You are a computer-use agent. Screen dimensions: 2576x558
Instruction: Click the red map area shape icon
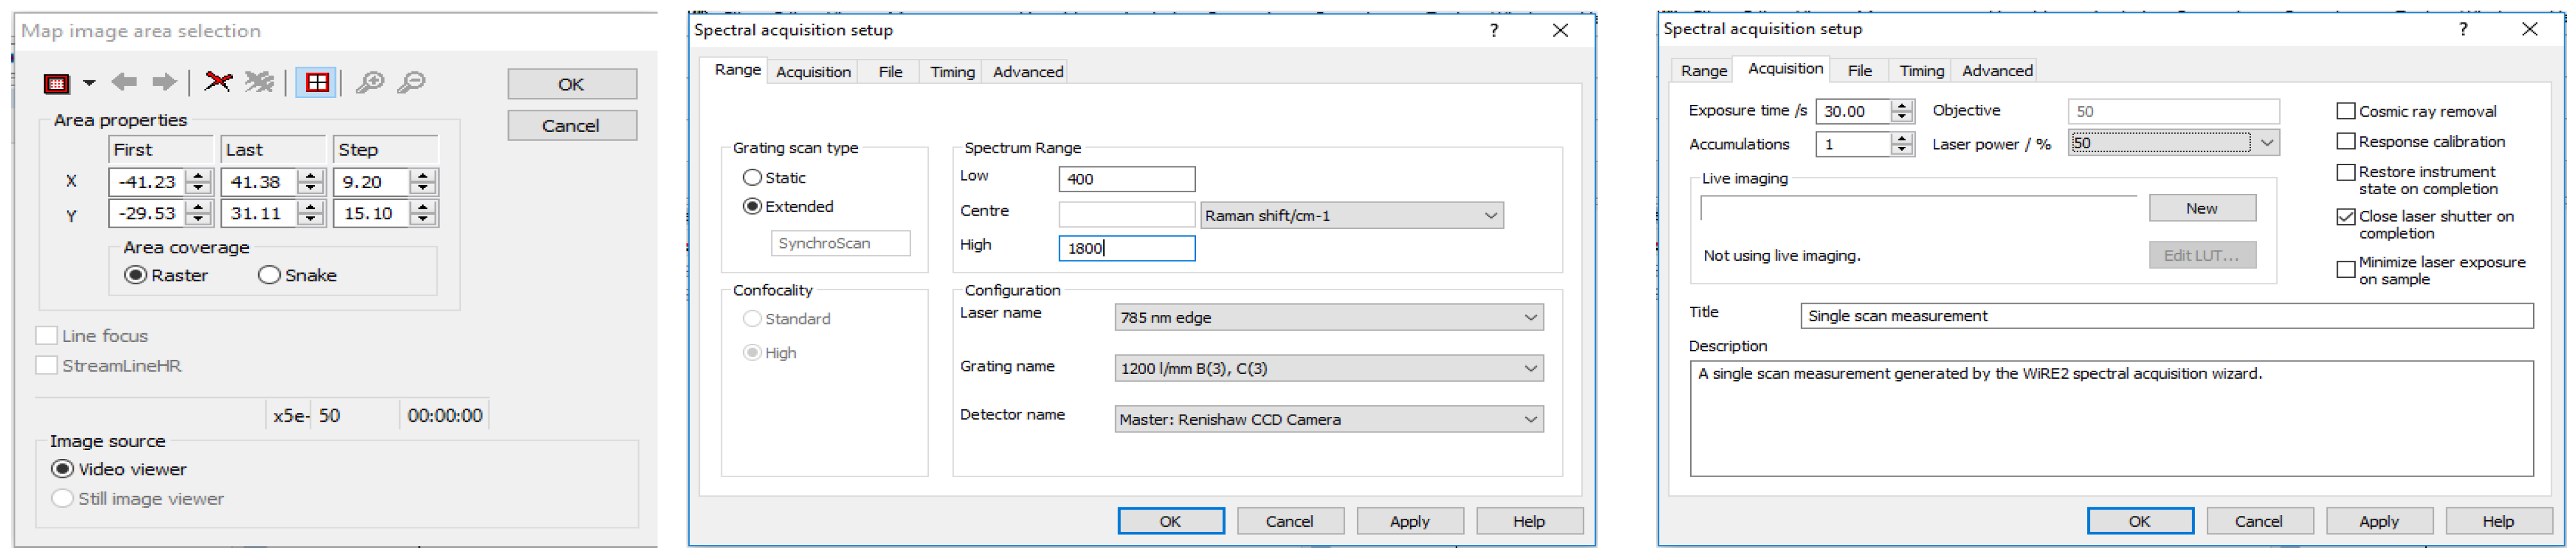[57, 84]
